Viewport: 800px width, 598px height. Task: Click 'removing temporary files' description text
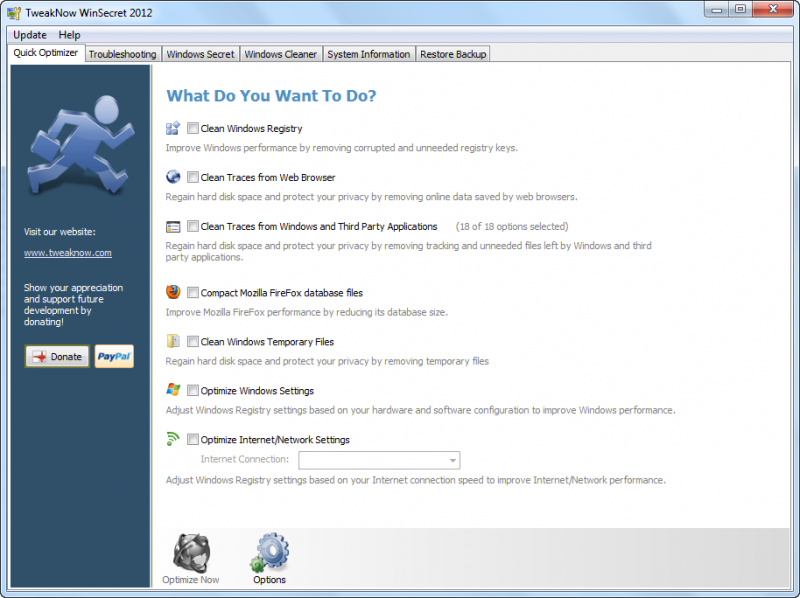coord(327,361)
